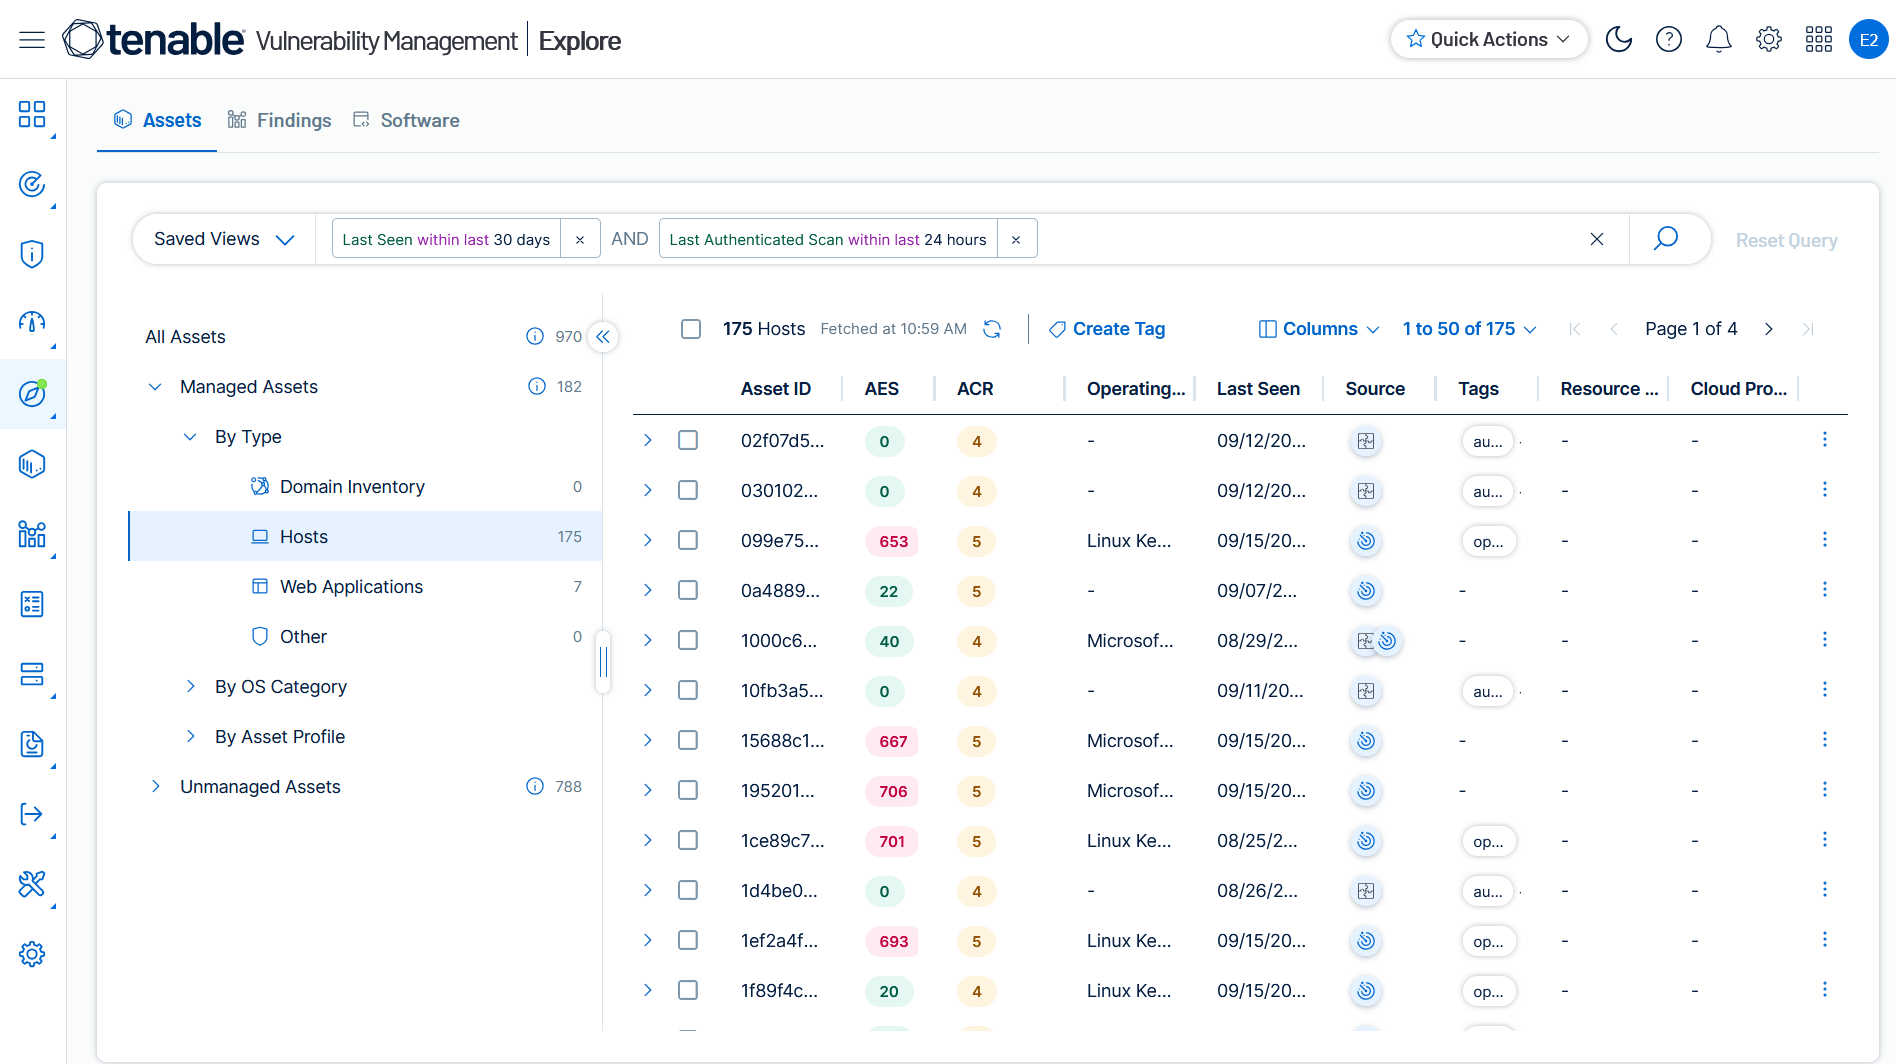This screenshot has height=1064, width=1896.
Task: Expand By OS Category node
Action: point(190,686)
